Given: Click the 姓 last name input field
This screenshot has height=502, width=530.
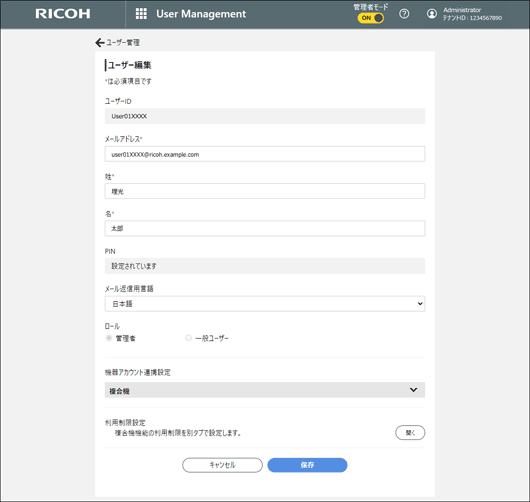Looking at the screenshot, I should [x=265, y=191].
